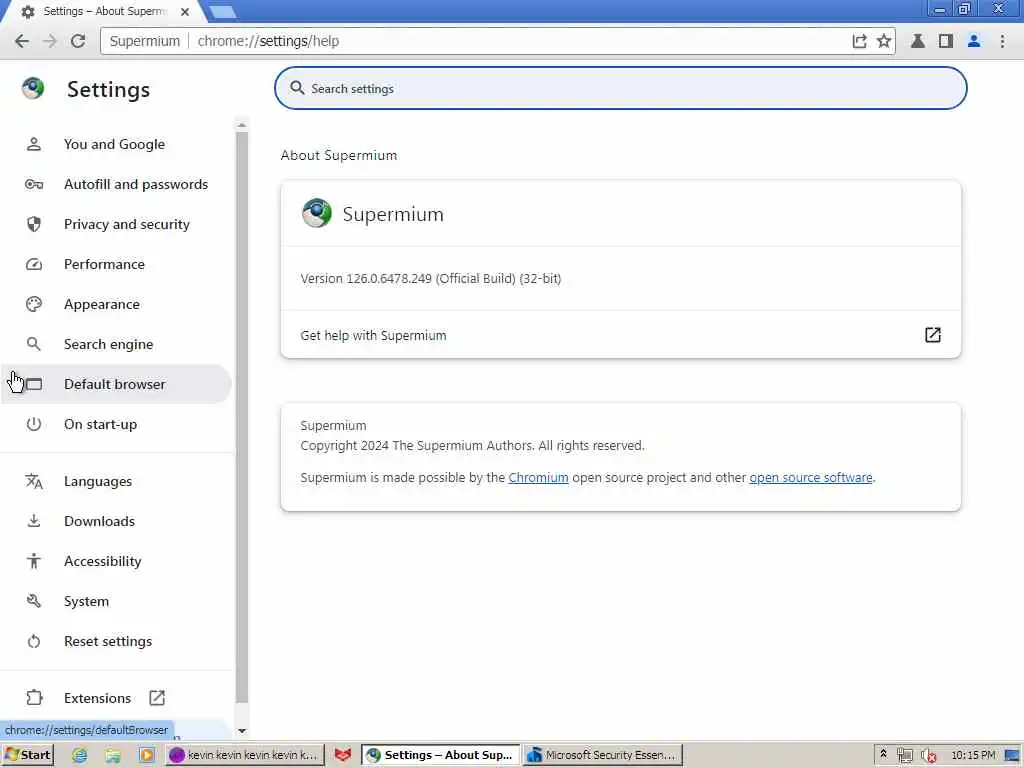Screen dimensions: 1024x768
Task: Select the Settings – About Supermium tab
Action: pos(104,12)
